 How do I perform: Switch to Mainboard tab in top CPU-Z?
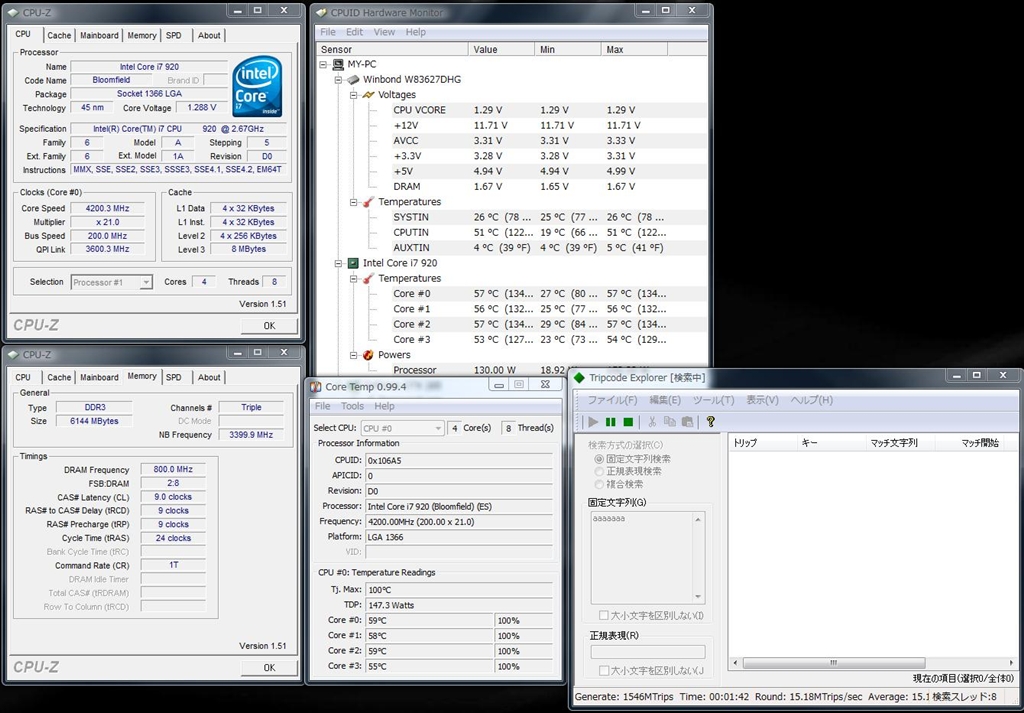[99, 35]
